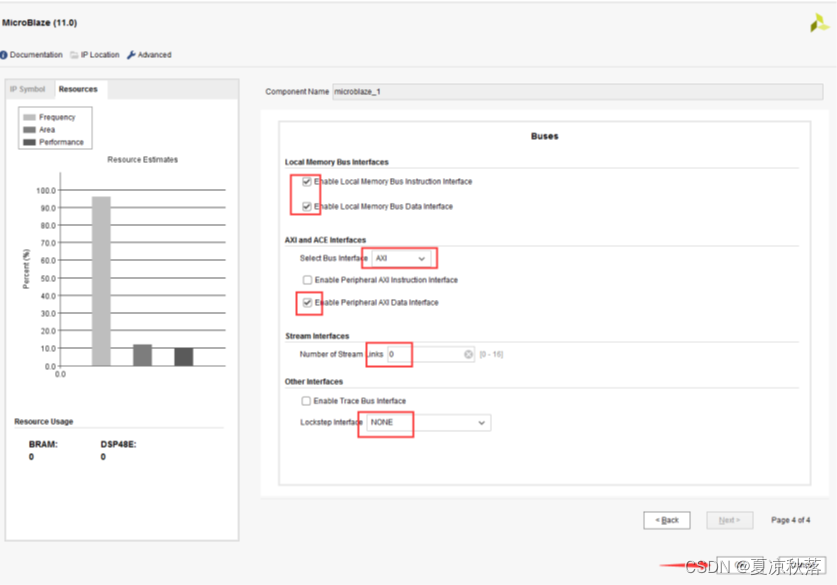Click the Resource Estimates chart title

143,160
